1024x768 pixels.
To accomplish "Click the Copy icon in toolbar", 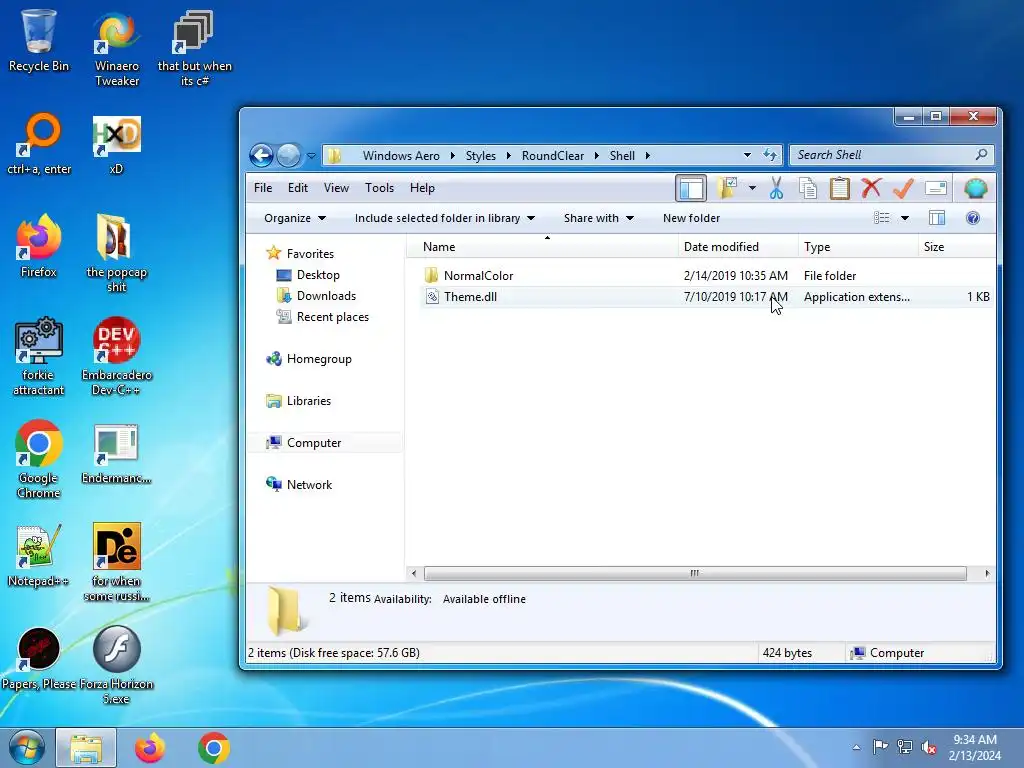I will 808,189.
